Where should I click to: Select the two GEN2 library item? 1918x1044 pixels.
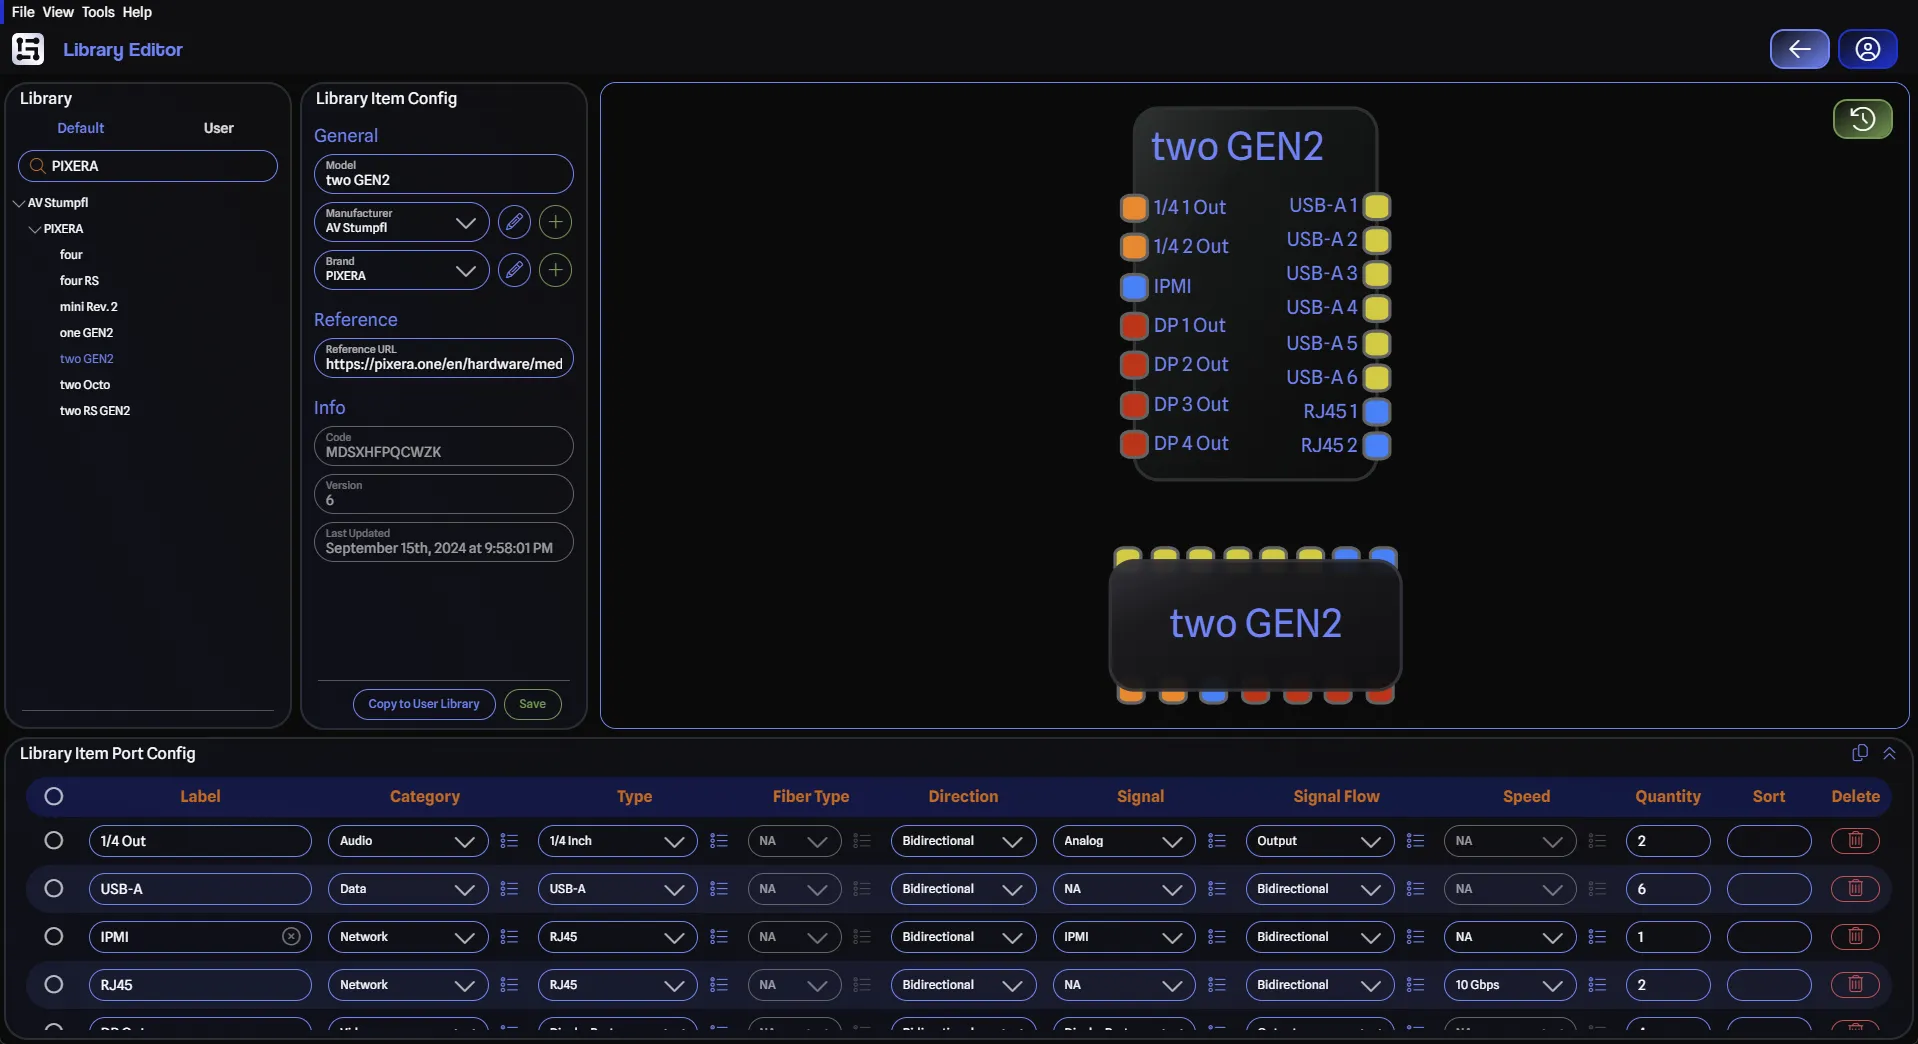point(87,358)
